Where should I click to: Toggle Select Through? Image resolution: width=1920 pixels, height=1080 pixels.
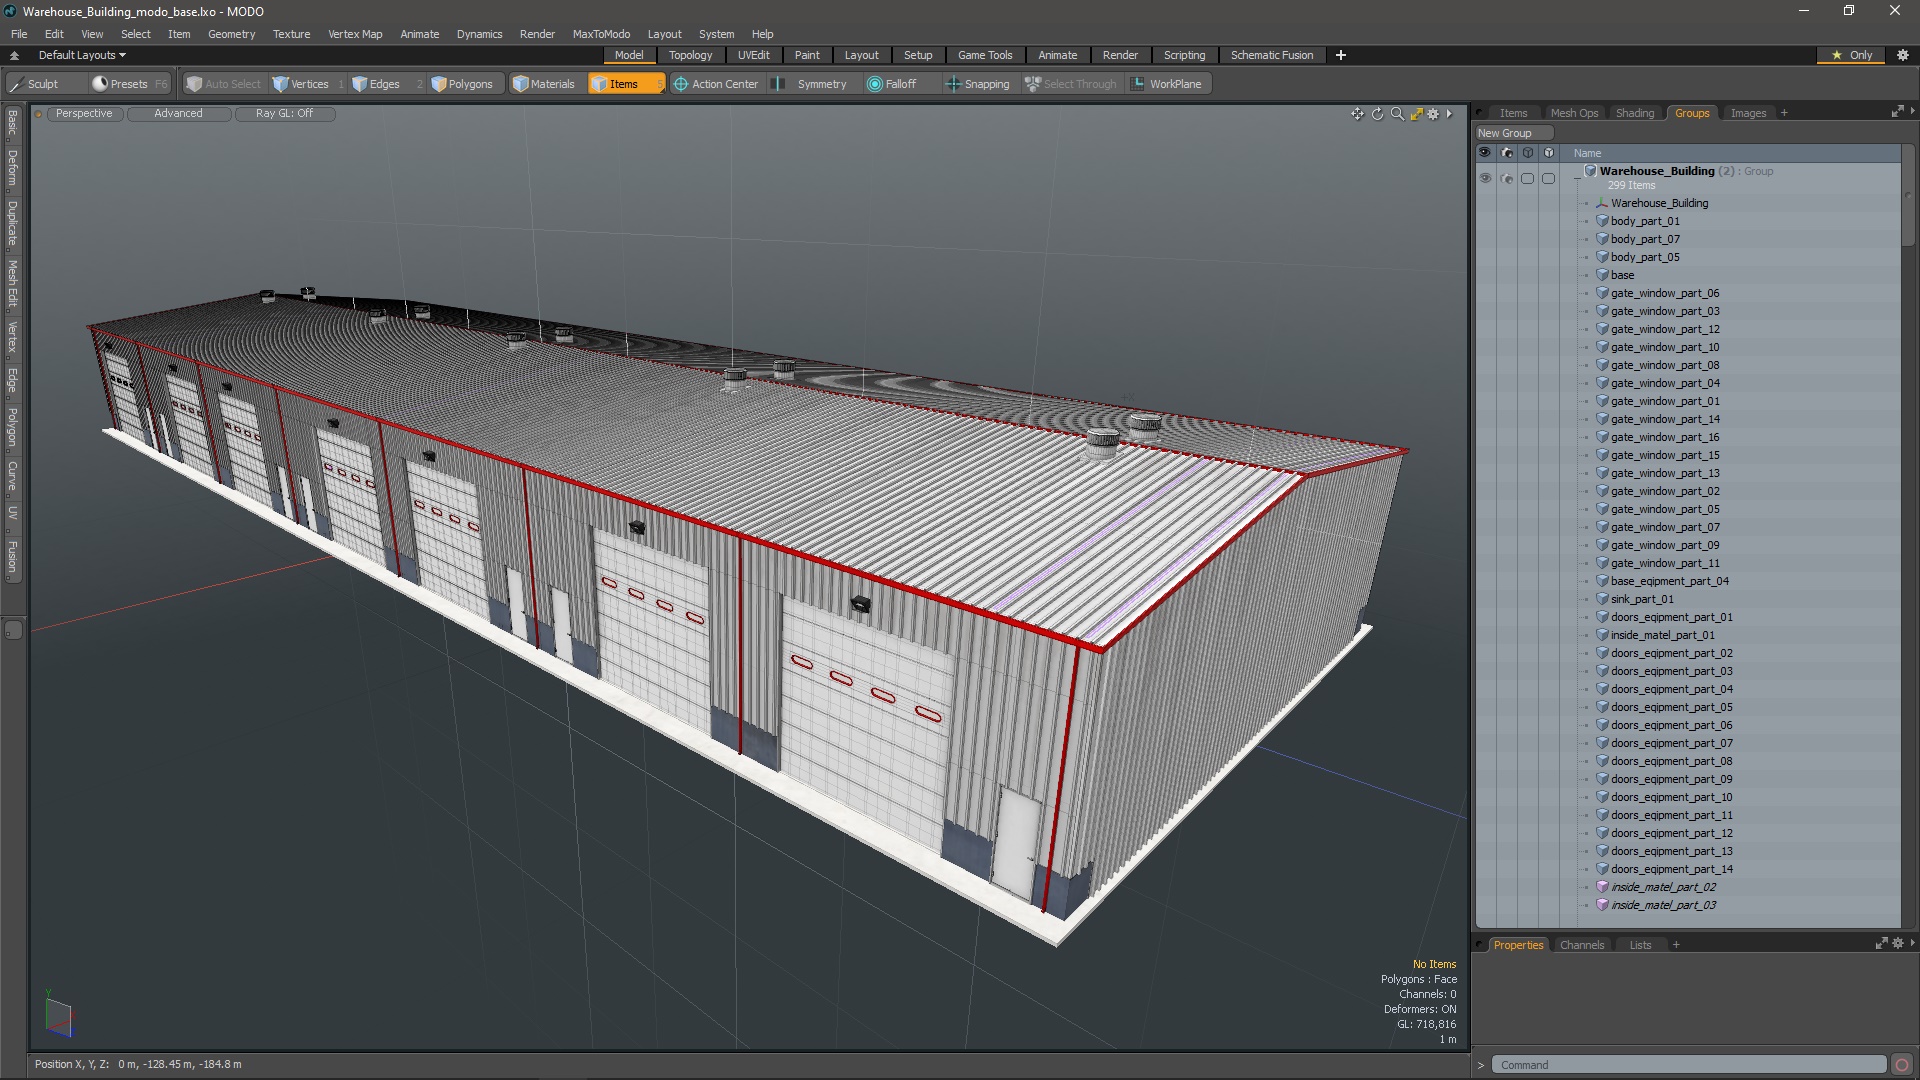pos(1071,84)
